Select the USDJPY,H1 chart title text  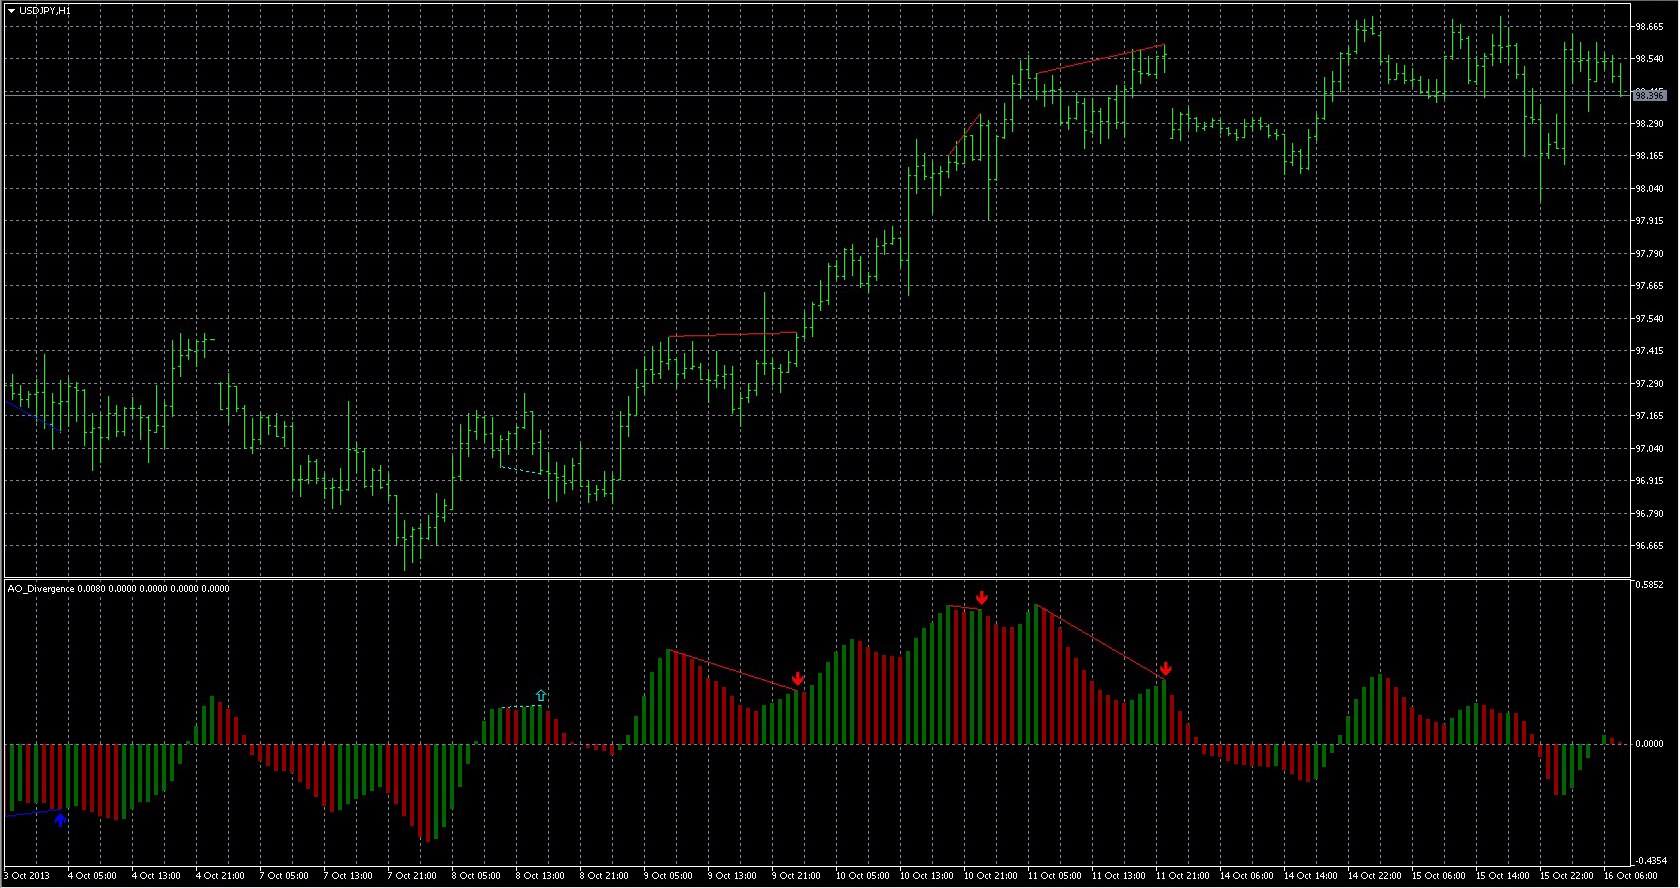45,10
